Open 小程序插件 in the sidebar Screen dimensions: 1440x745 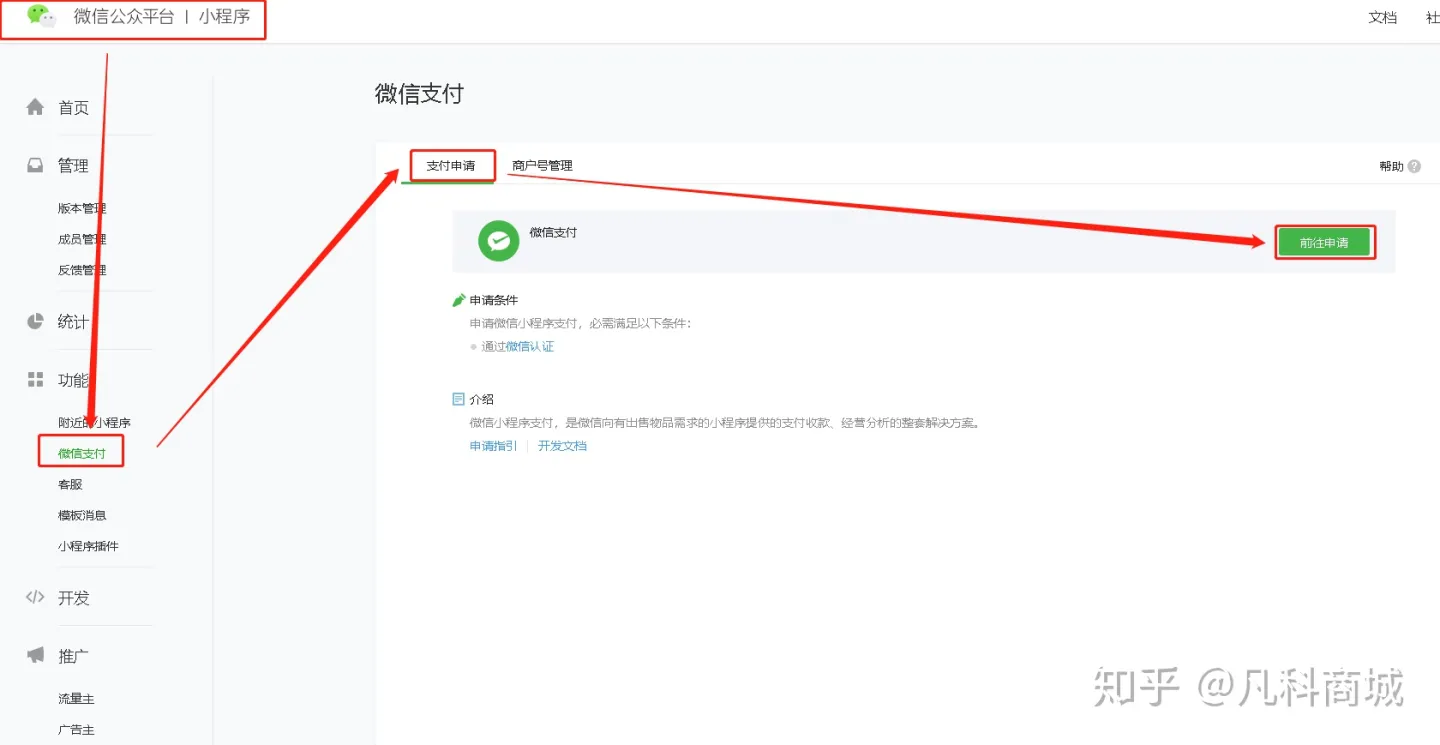point(90,545)
